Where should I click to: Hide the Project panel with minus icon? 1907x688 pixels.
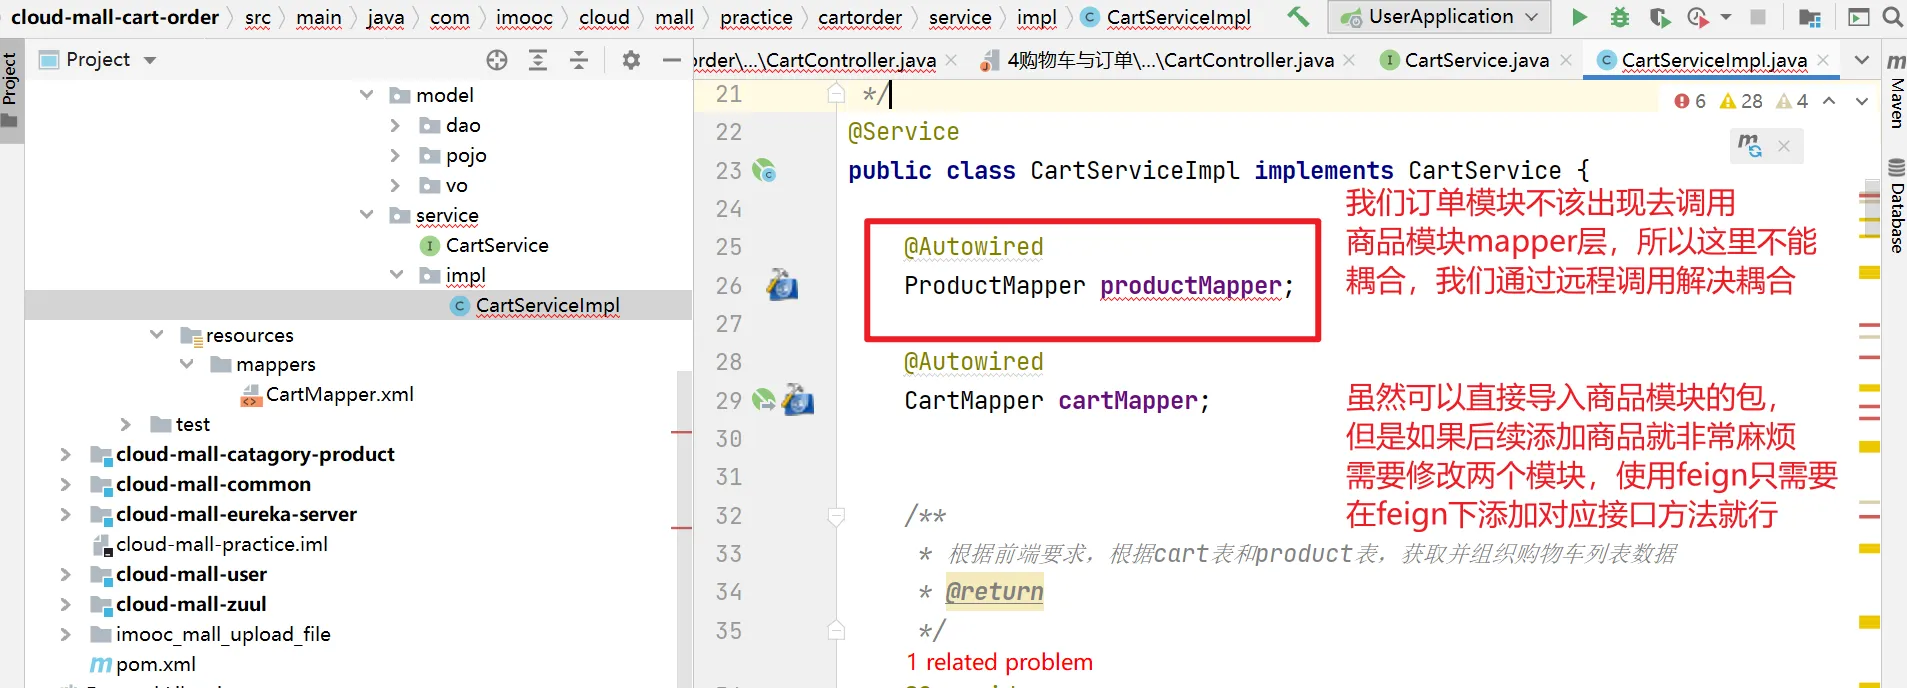pyautogui.click(x=672, y=60)
